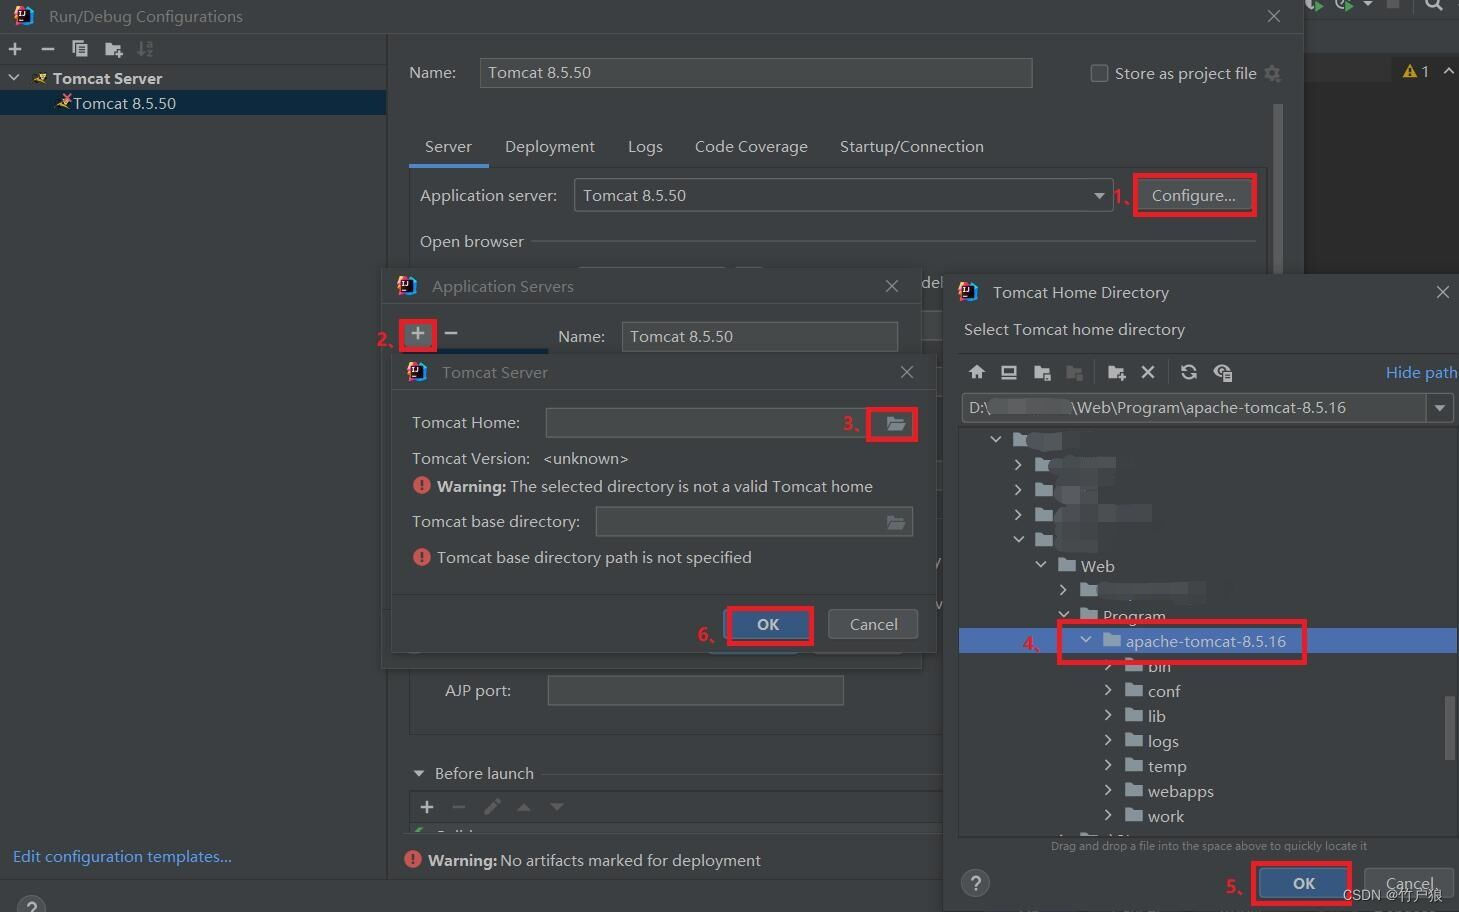
Task: Create a new configuration folder
Action: tap(113, 49)
